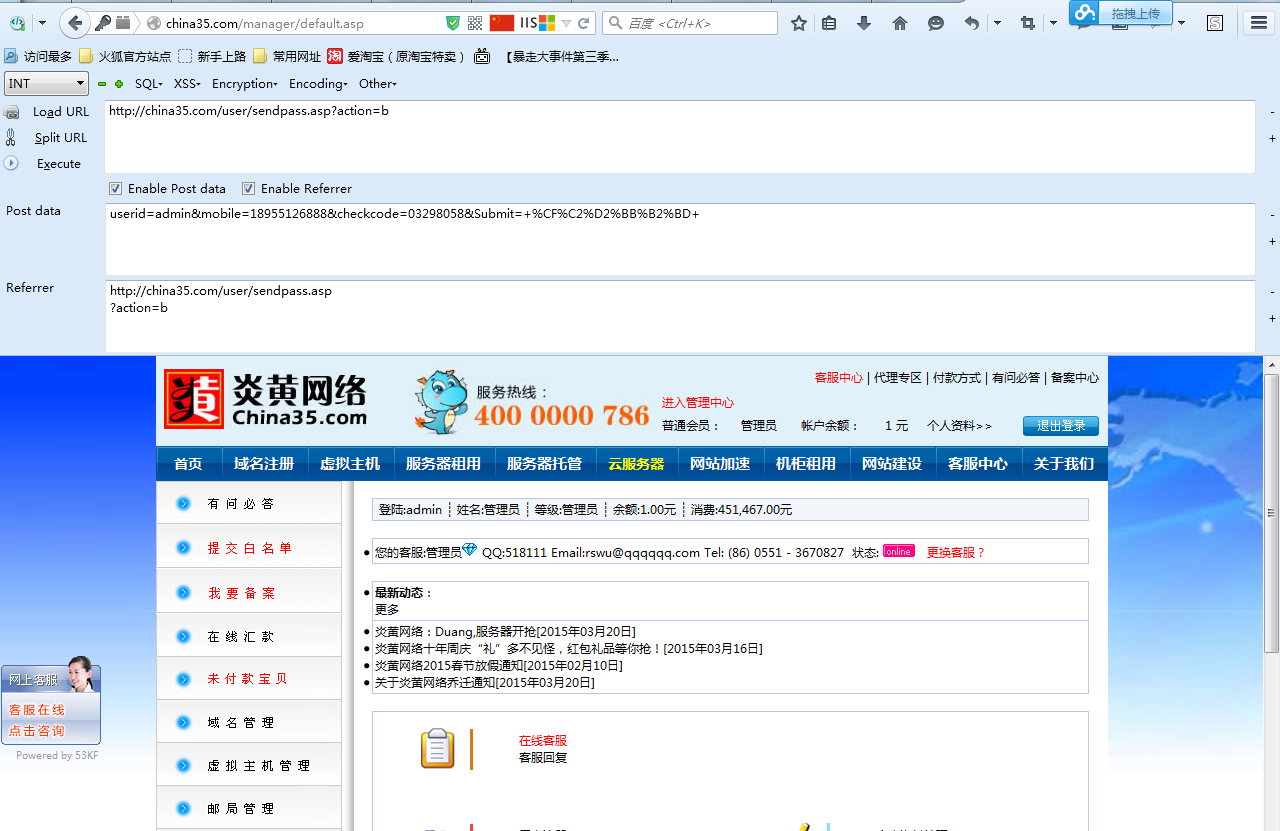Open 在线客服 link in content area
Image resolution: width=1280 pixels, height=831 pixels.
[x=543, y=741]
